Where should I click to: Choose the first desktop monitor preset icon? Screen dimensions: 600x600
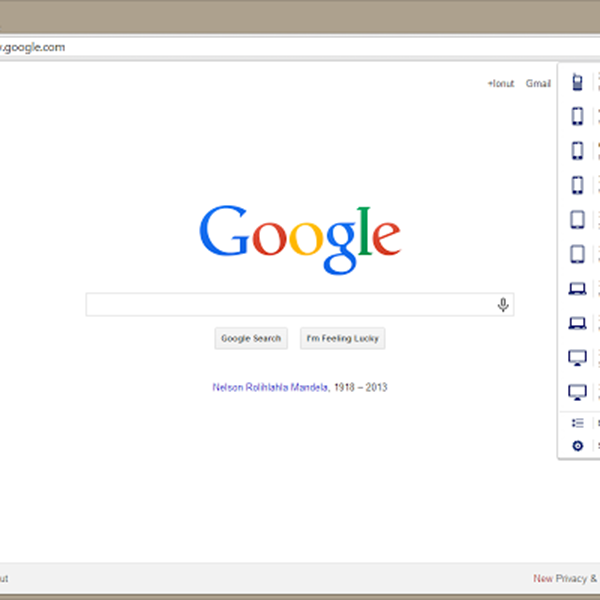click(x=577, y=358)
